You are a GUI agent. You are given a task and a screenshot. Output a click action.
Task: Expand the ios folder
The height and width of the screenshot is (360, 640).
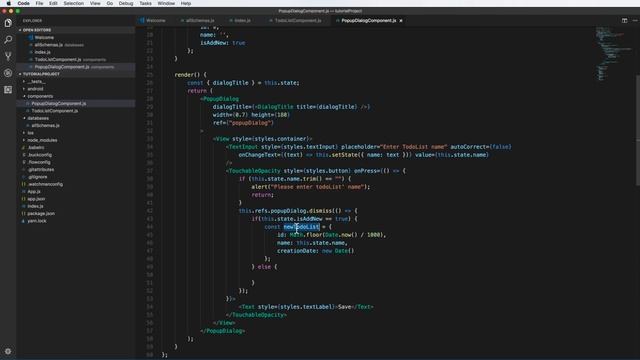31,133
